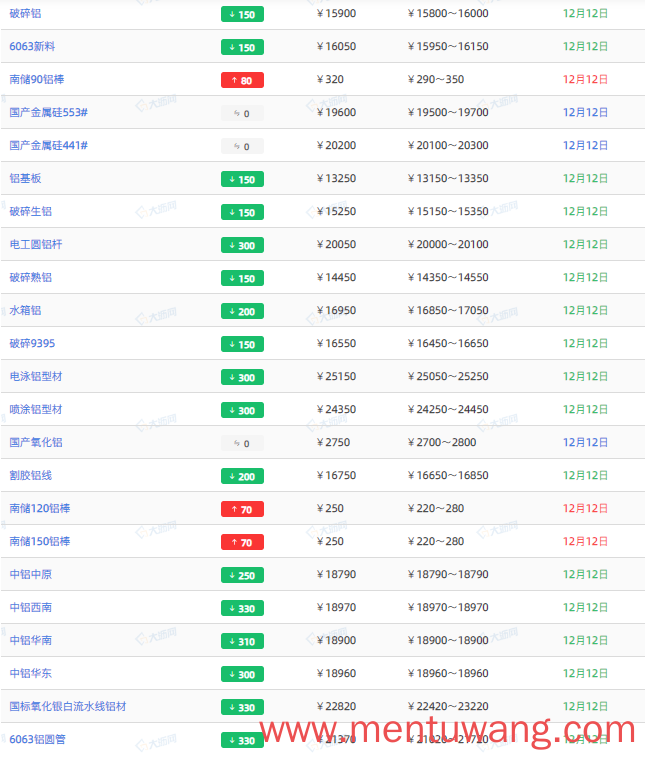This screenshot has width=645, height=760.
Task: Open the 破碎熟铝 product link
Action: (x=31, y=277)
